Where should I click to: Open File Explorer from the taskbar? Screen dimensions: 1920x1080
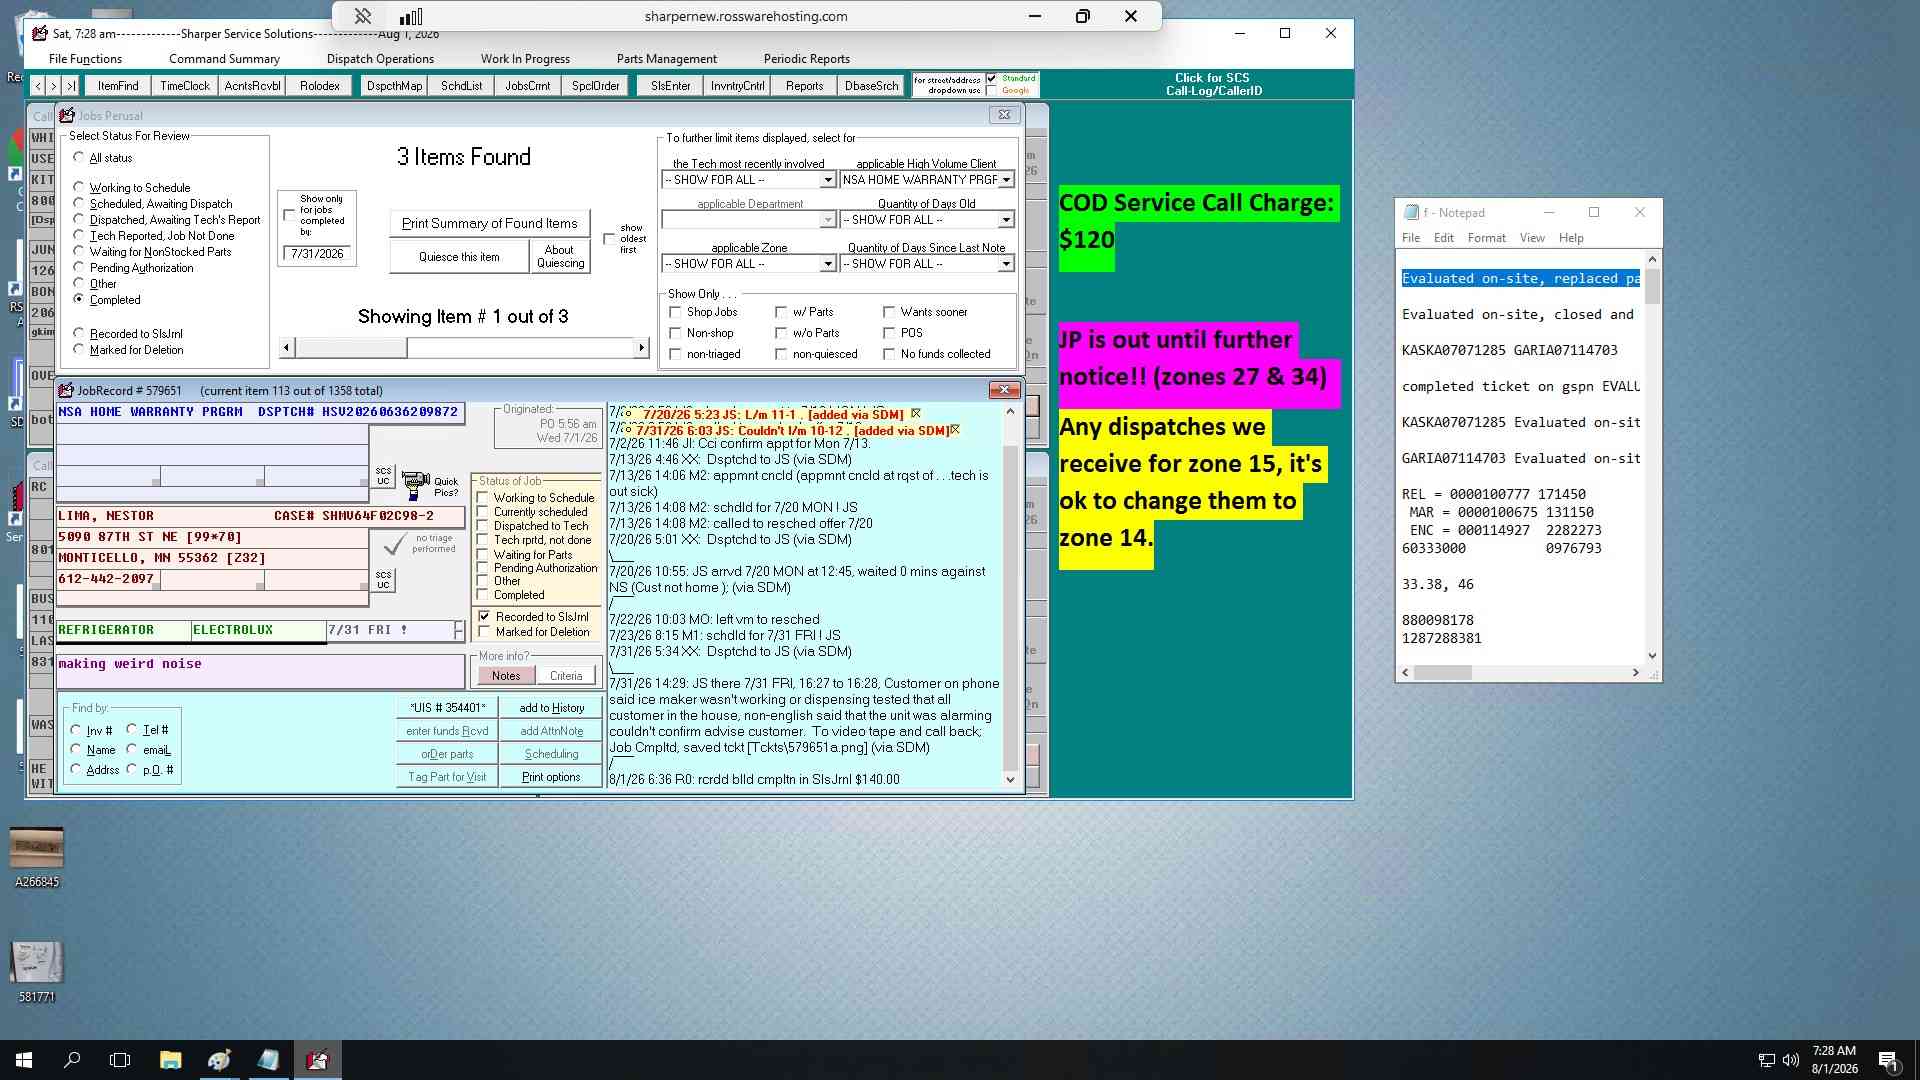point(170,1060)
